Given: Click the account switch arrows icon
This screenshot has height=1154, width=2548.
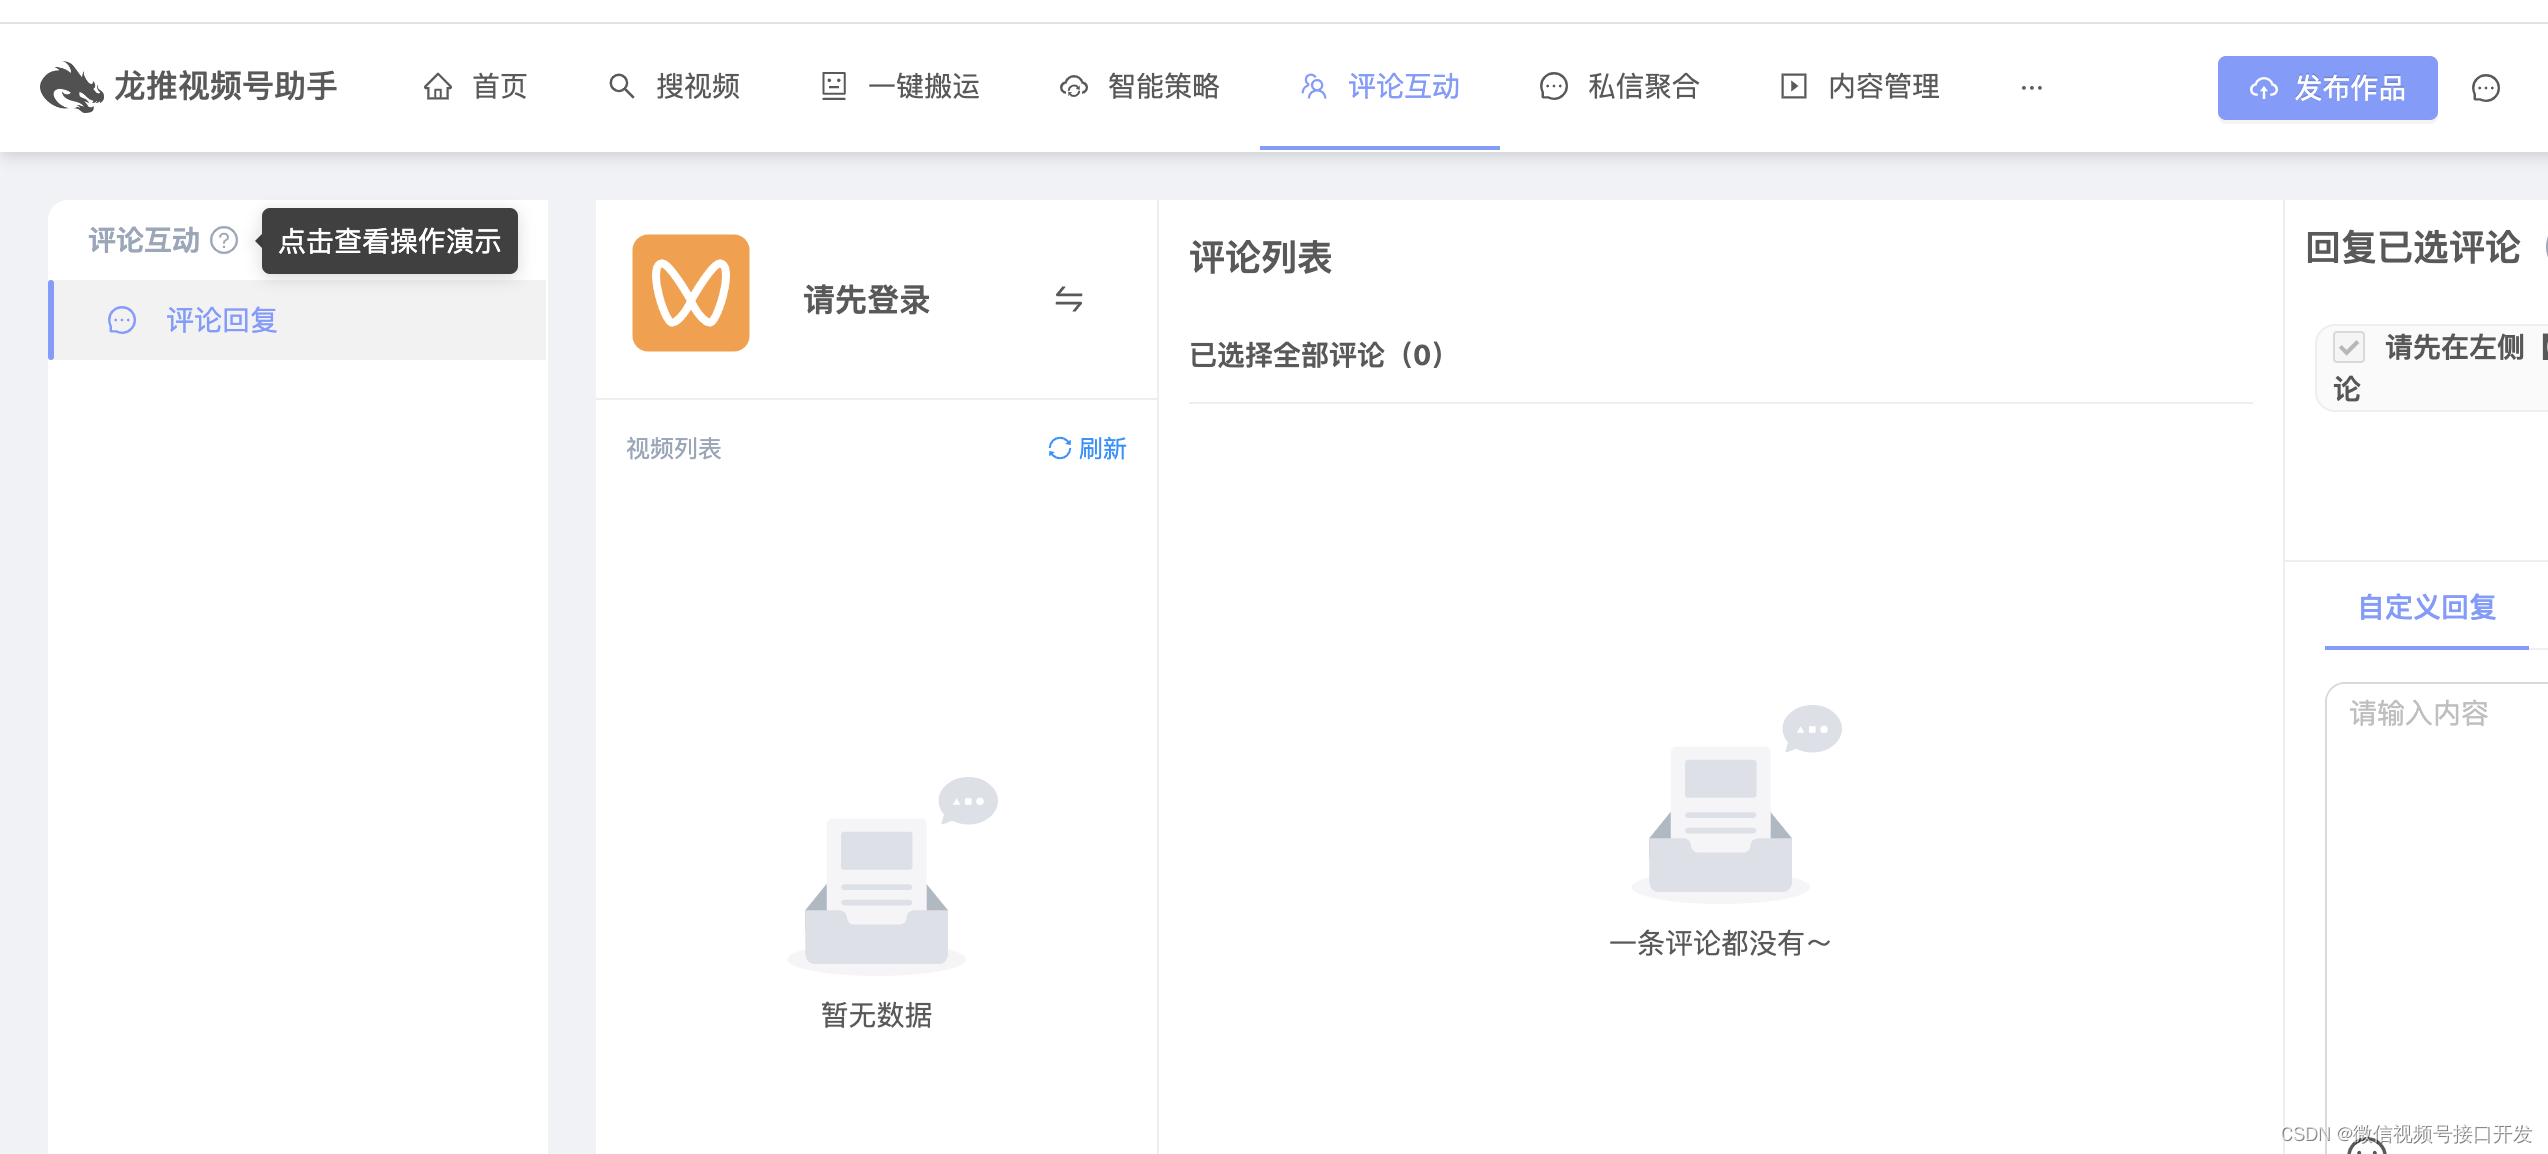Looking at the screenshot, I should tap(1068, 299).
